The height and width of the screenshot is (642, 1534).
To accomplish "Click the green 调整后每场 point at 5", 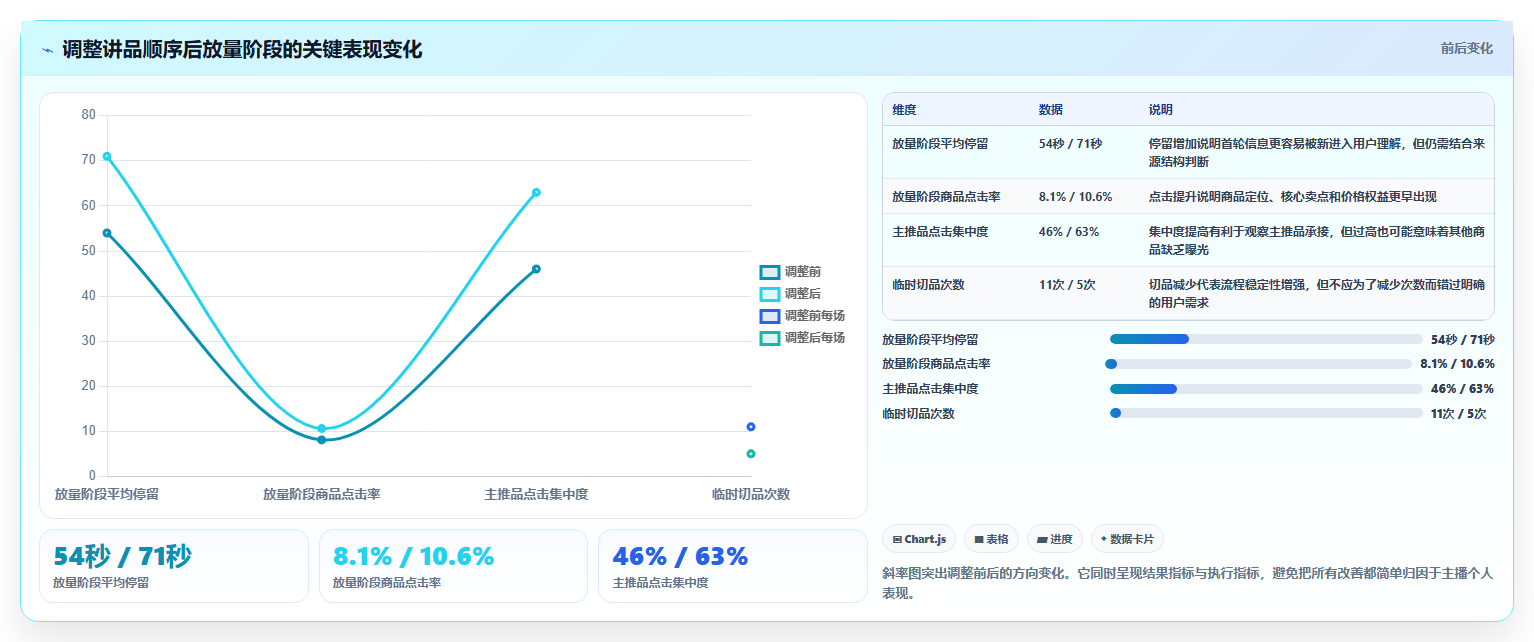I will point(751,454).
